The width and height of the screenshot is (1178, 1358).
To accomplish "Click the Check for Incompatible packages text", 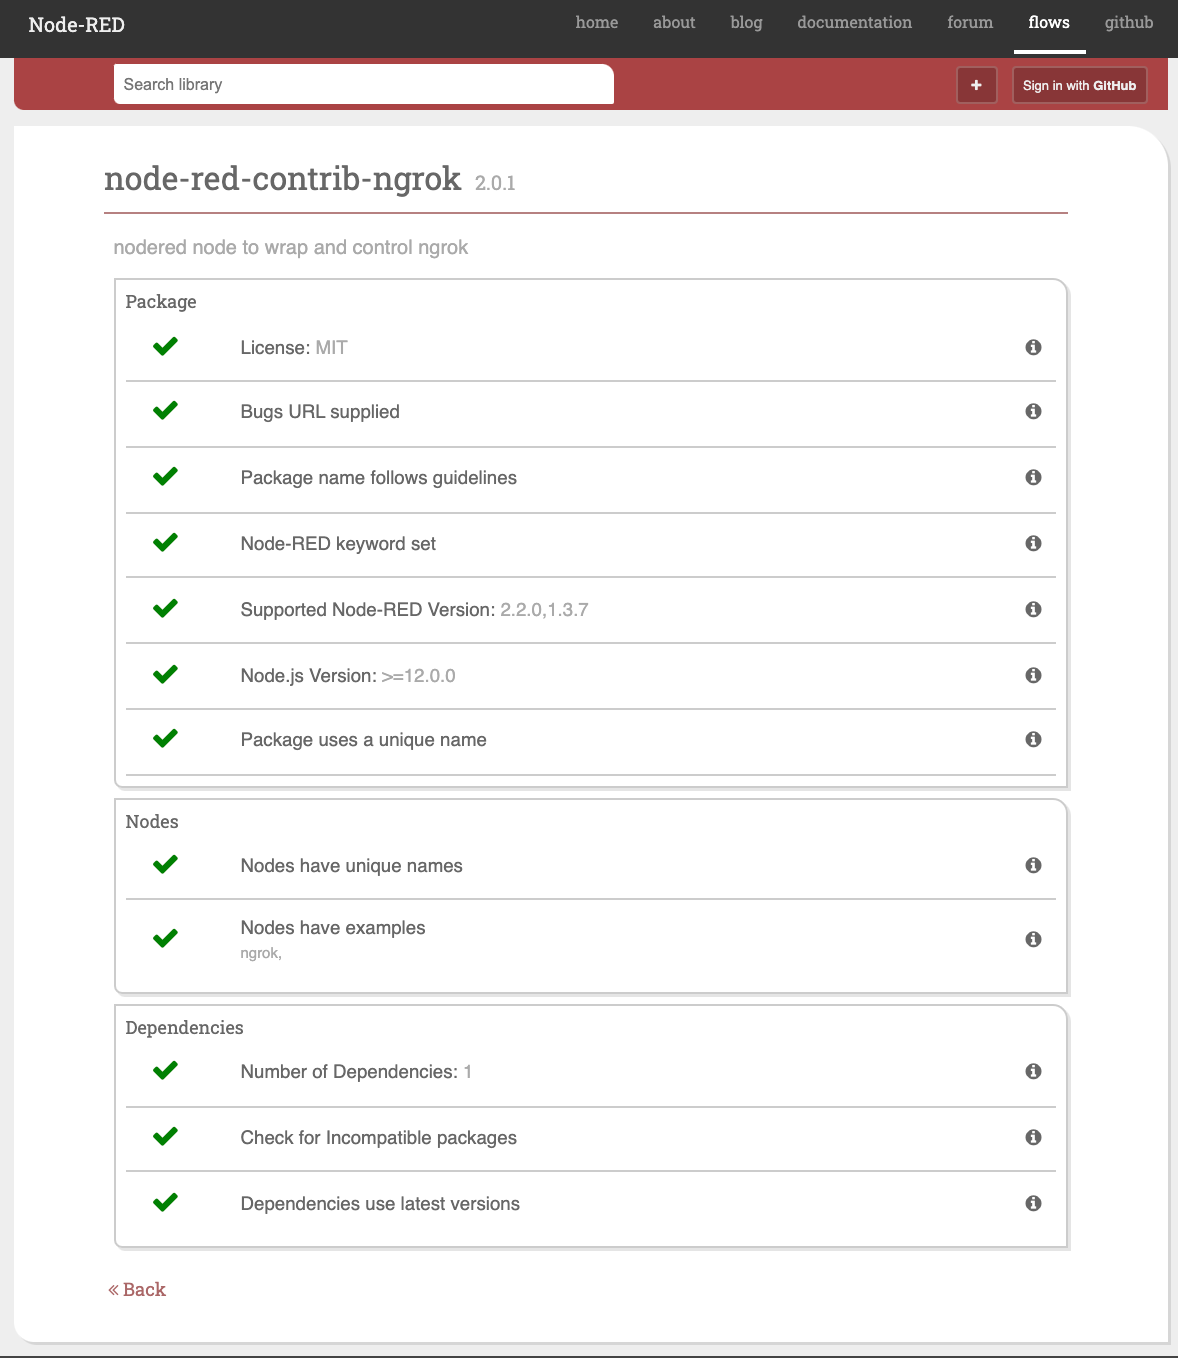I will click(379, 1138).
